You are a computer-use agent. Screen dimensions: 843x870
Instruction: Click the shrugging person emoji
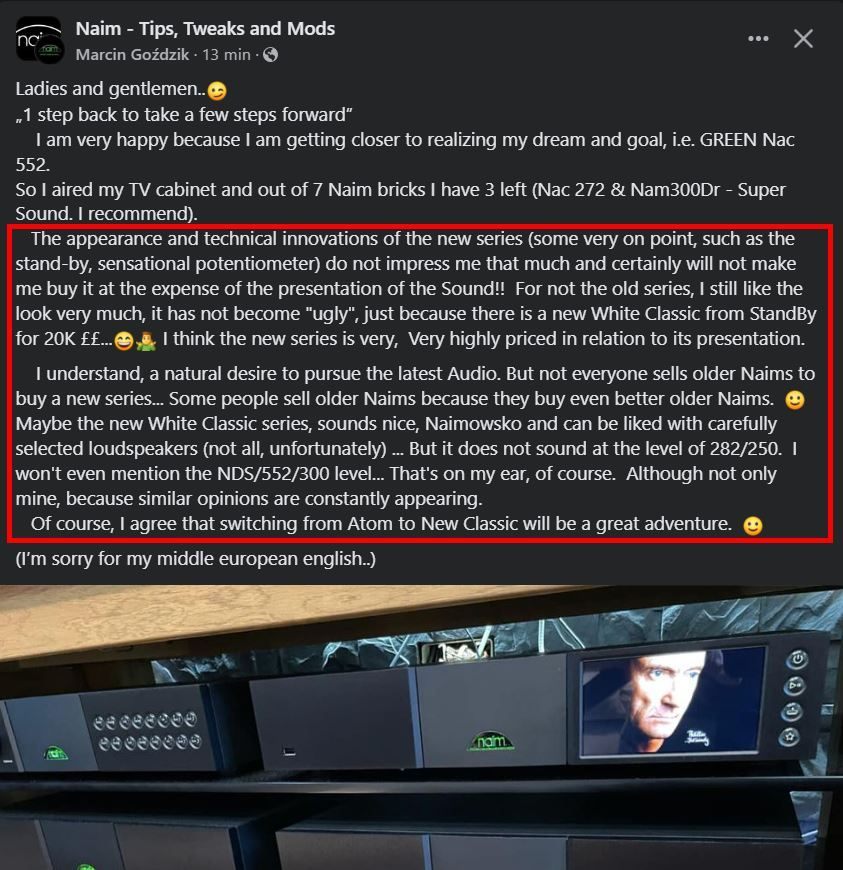146,340
